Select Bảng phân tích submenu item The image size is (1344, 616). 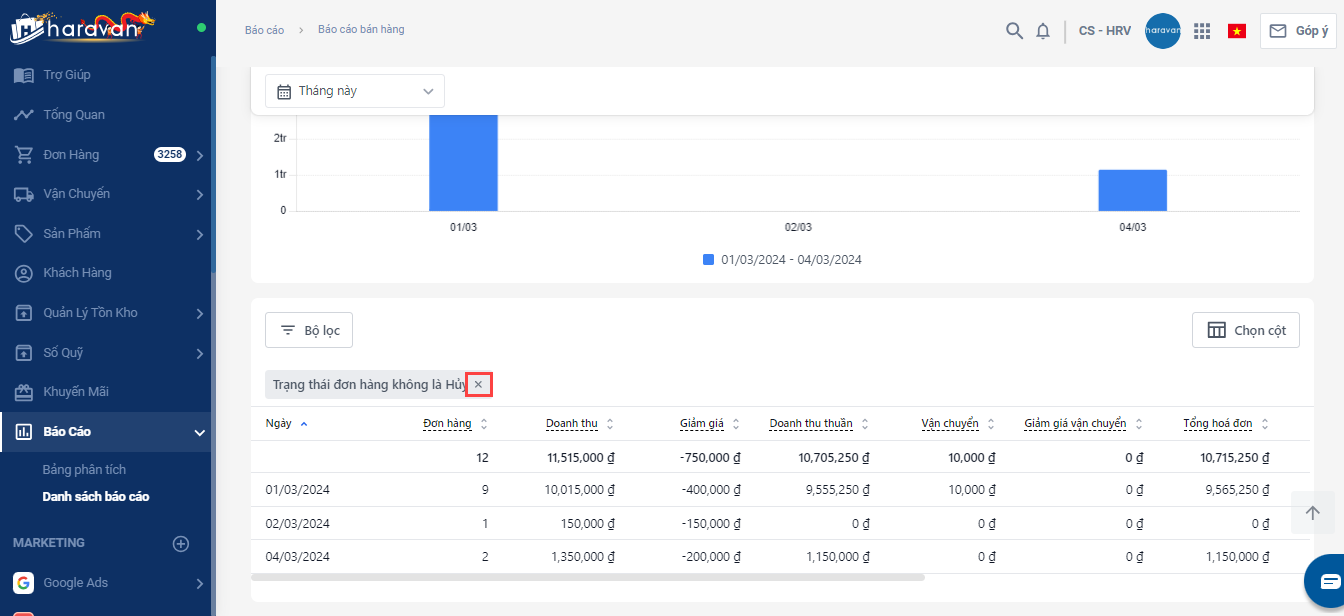(84, 470)
